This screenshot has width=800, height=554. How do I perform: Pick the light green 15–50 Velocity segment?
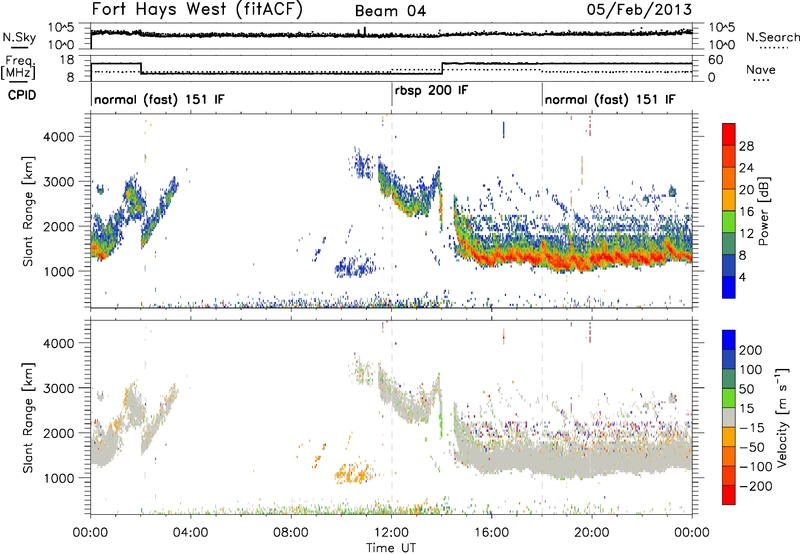(729, 398)
